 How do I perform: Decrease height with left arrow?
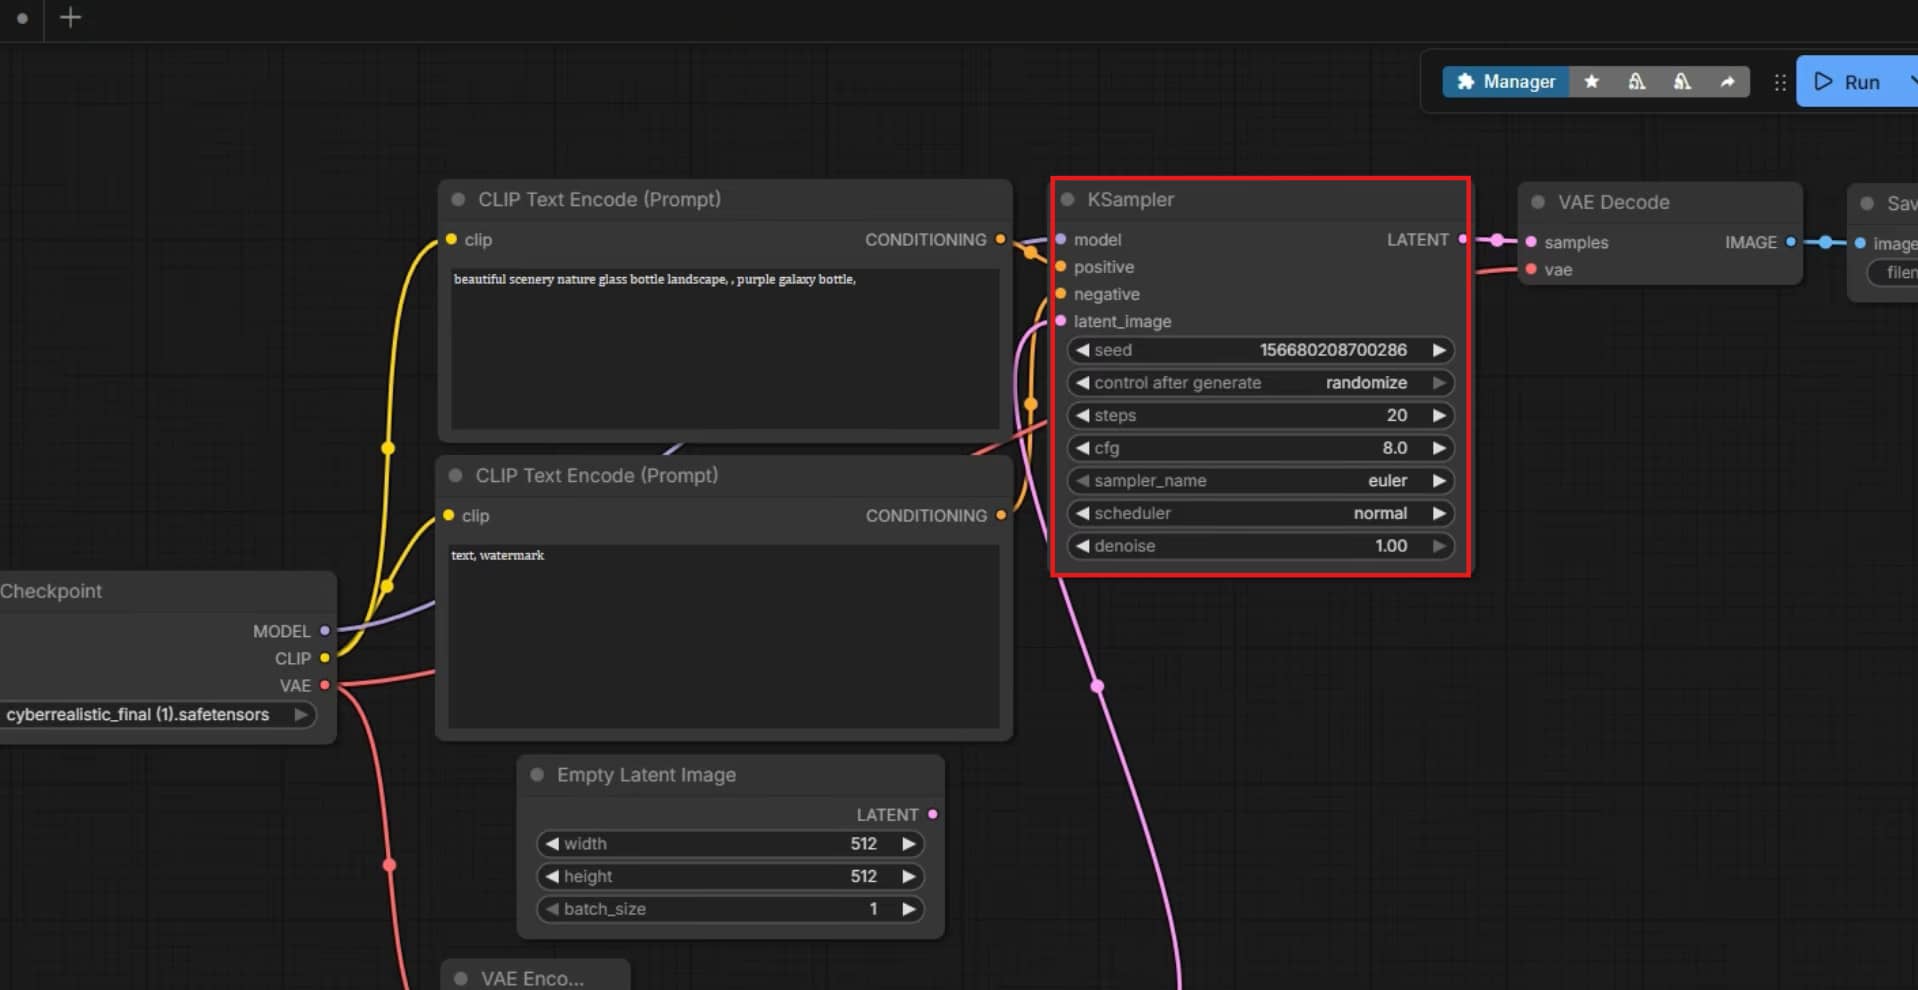pos(552,876)
